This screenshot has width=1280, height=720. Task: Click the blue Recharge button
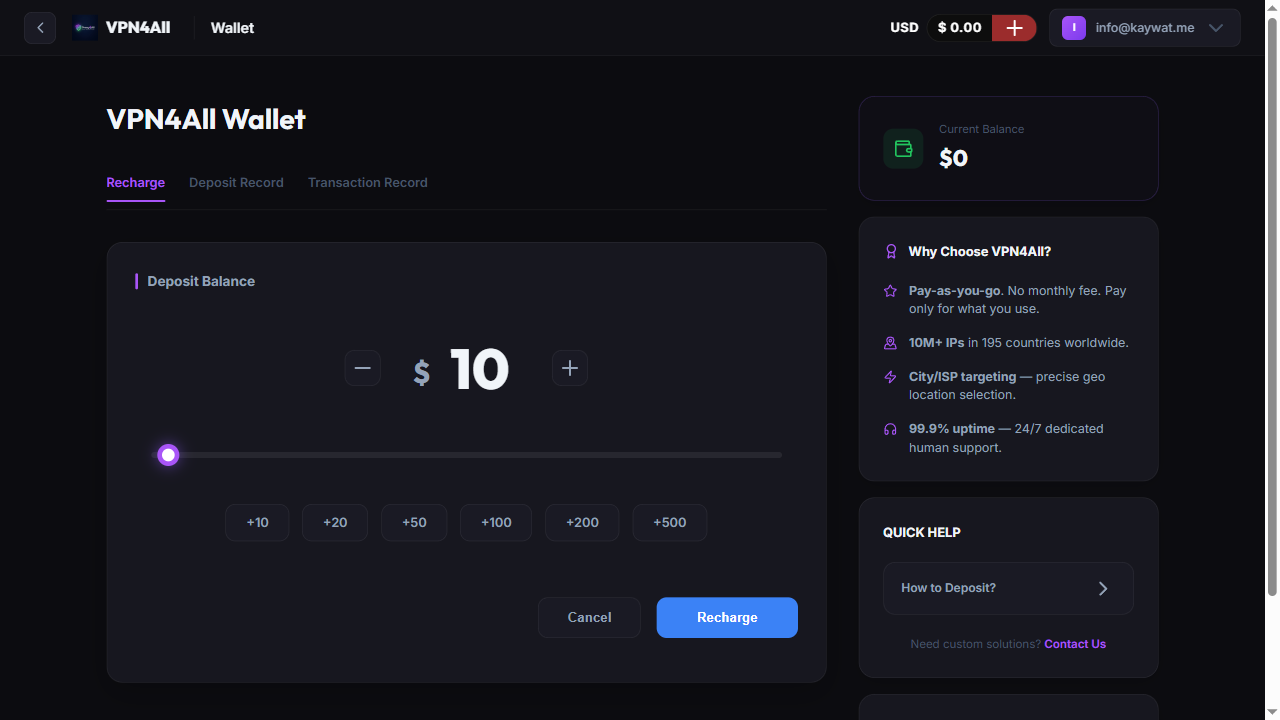727,618
